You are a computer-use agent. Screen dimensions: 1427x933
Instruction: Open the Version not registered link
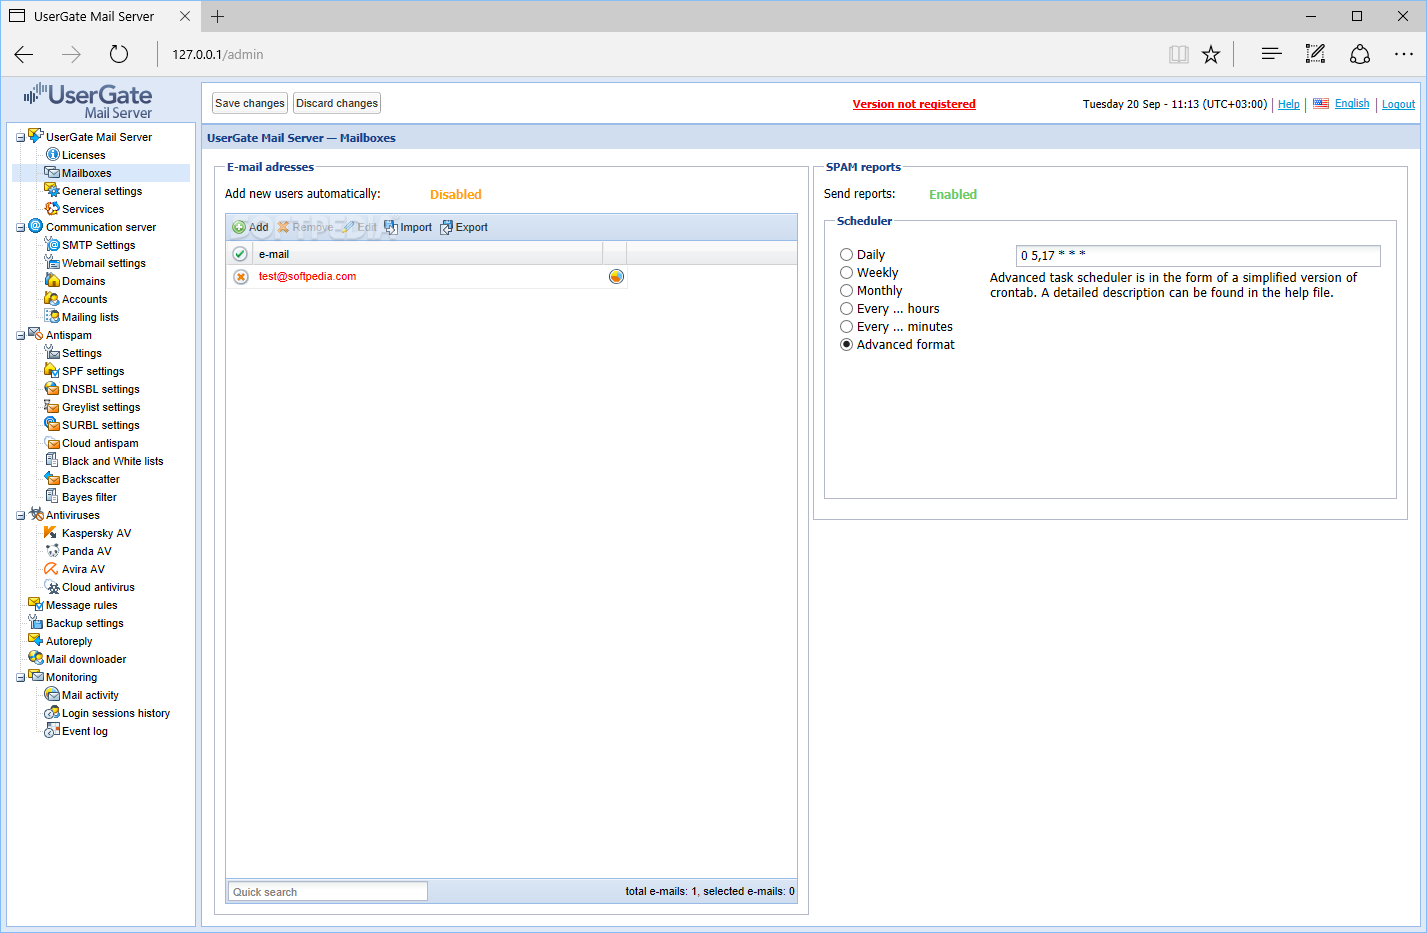[914, 104]
